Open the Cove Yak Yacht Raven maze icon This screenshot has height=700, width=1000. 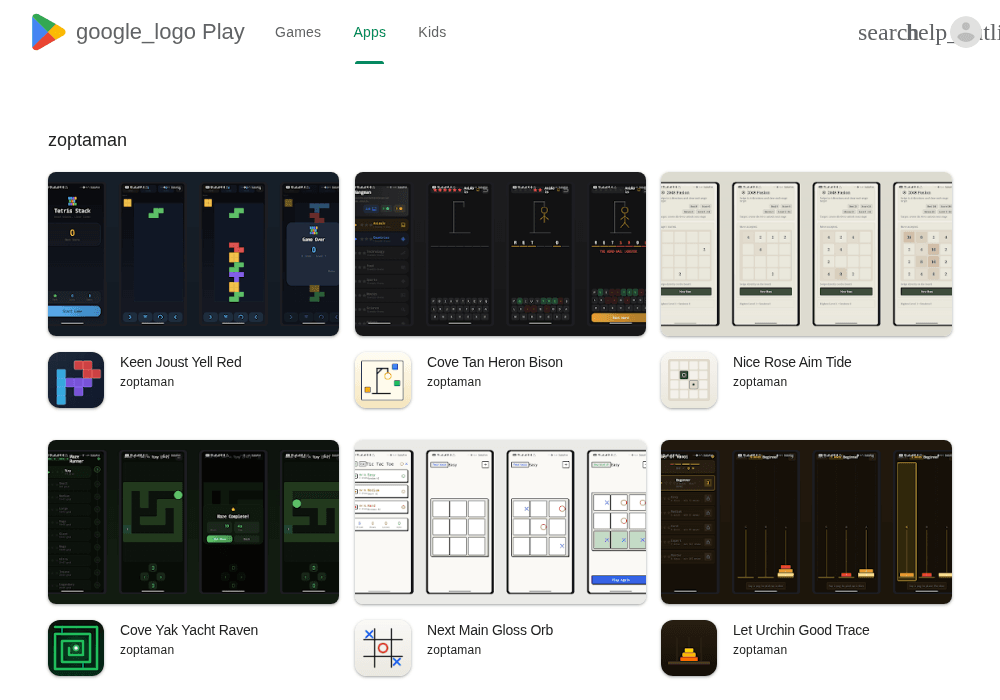76,648
